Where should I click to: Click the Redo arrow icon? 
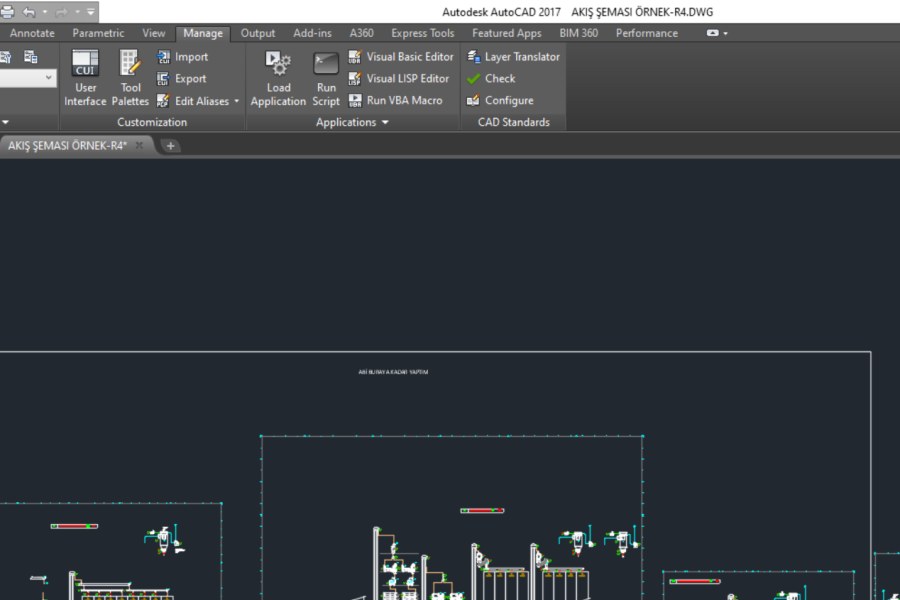(62, 11)
